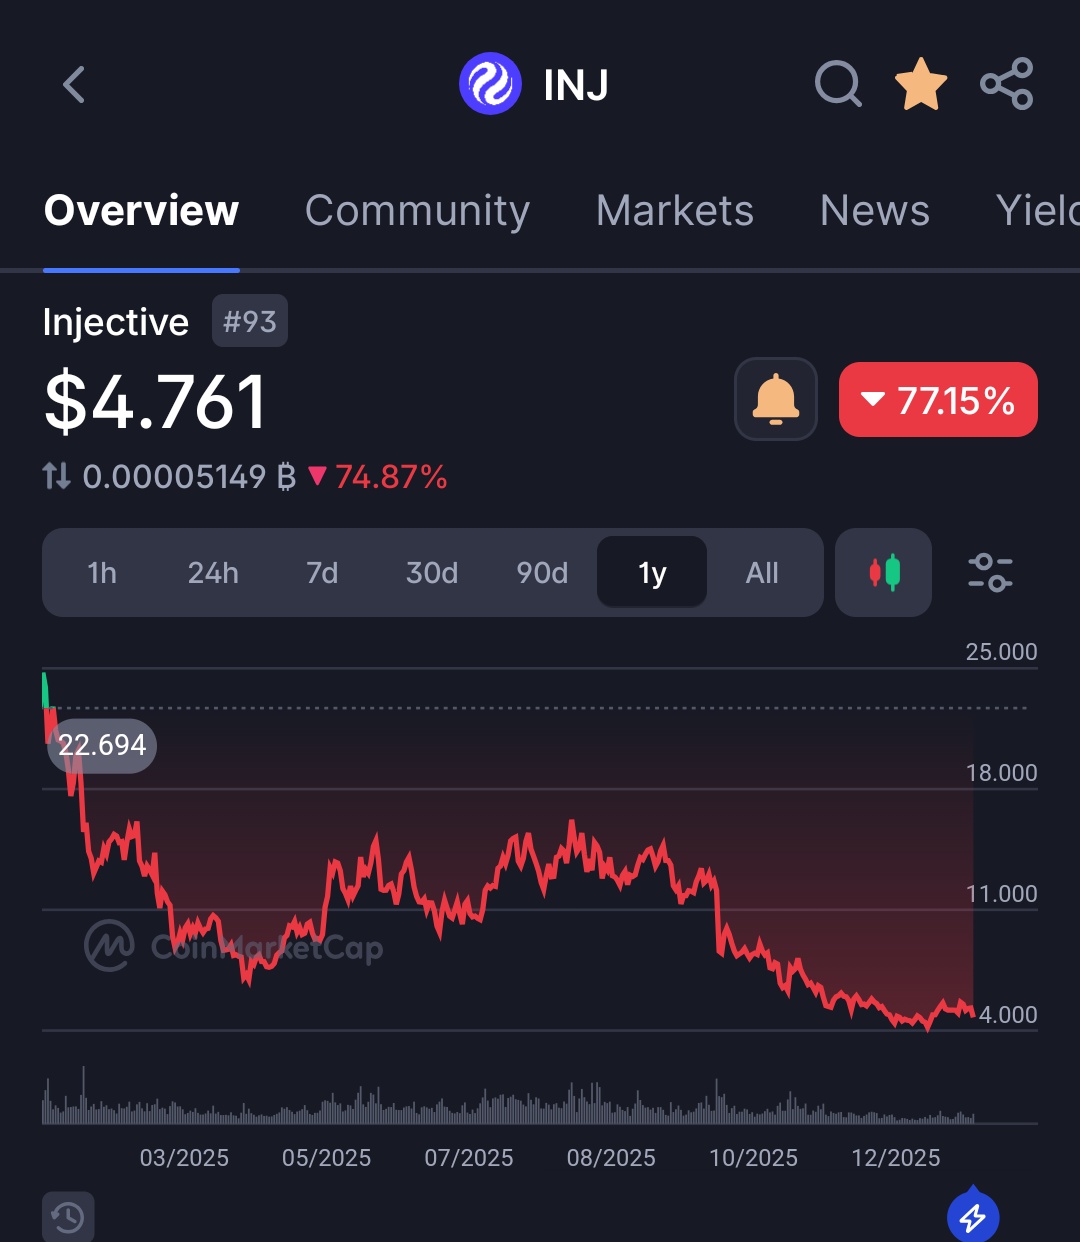Image resolution: width=1080 pixels, height=1242 pixels.
Task: Set a price alert bell
Action: pos(776,399)
